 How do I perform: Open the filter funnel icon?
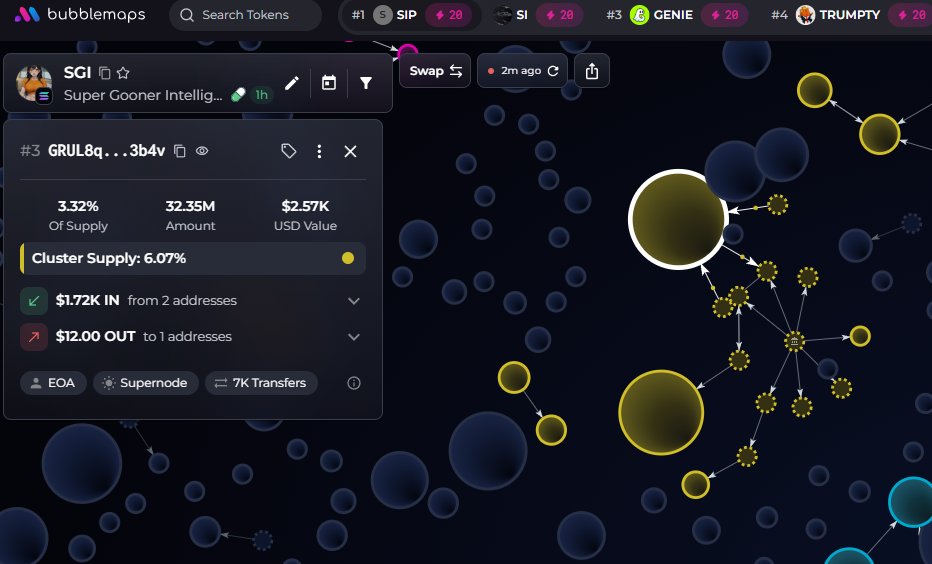coord(366,83)
